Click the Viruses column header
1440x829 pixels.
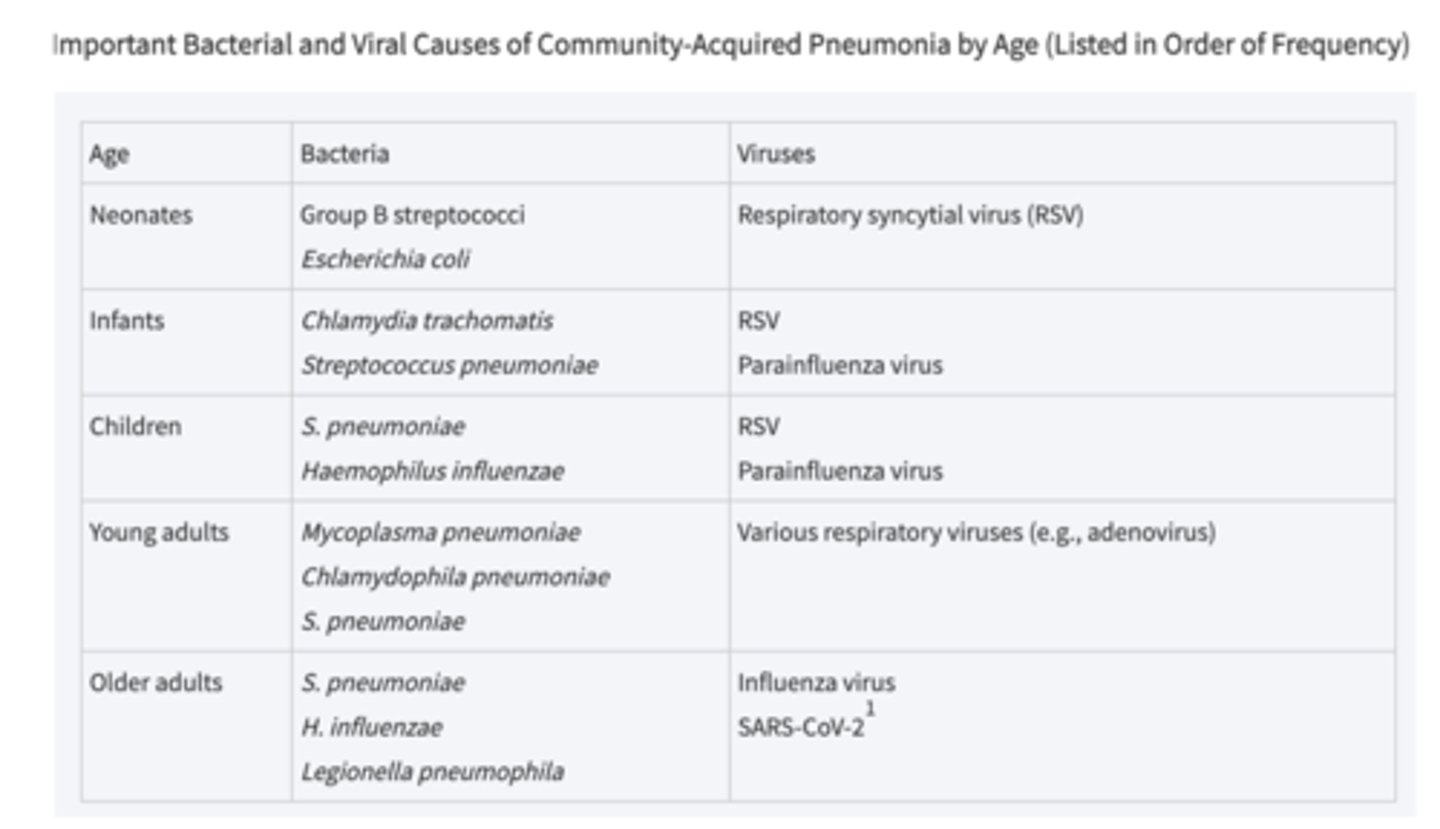1062,153
